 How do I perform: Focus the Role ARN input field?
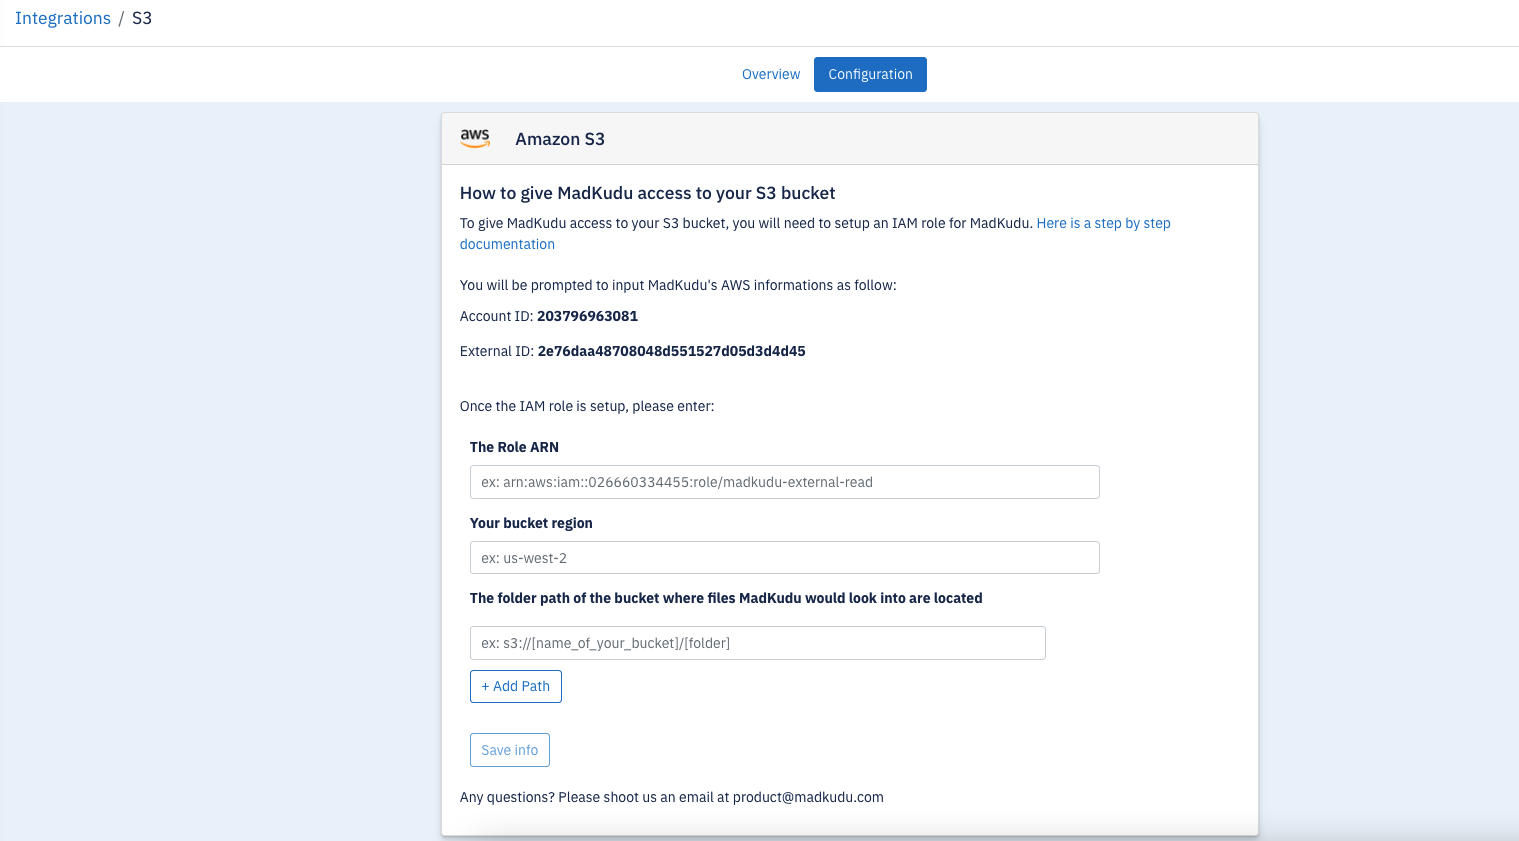point(785,482)
